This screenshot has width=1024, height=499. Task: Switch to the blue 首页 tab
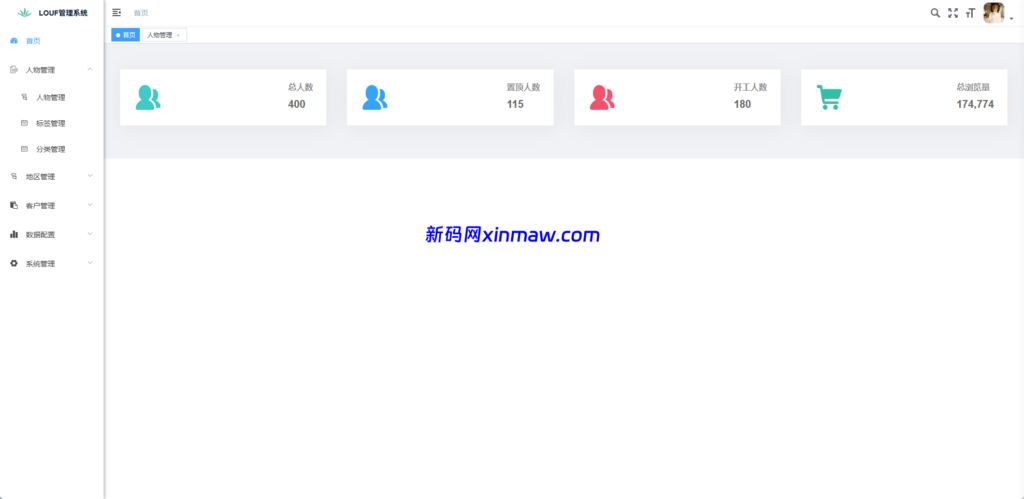(125, 35)
